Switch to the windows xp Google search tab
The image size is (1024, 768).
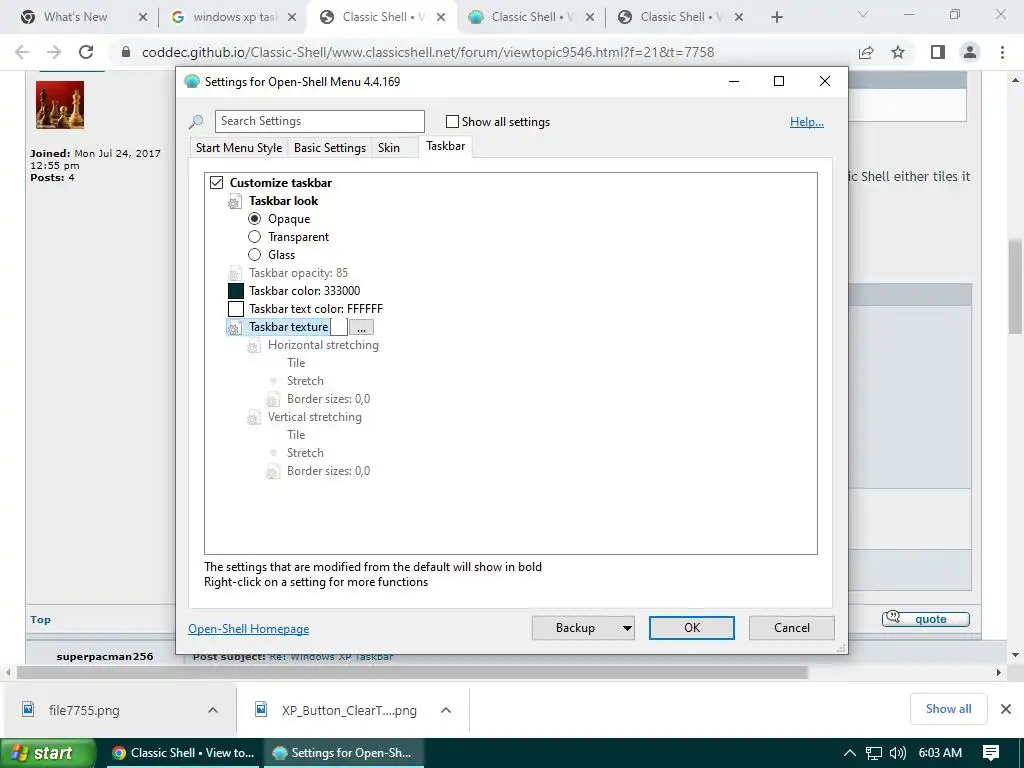pos(233,17)
